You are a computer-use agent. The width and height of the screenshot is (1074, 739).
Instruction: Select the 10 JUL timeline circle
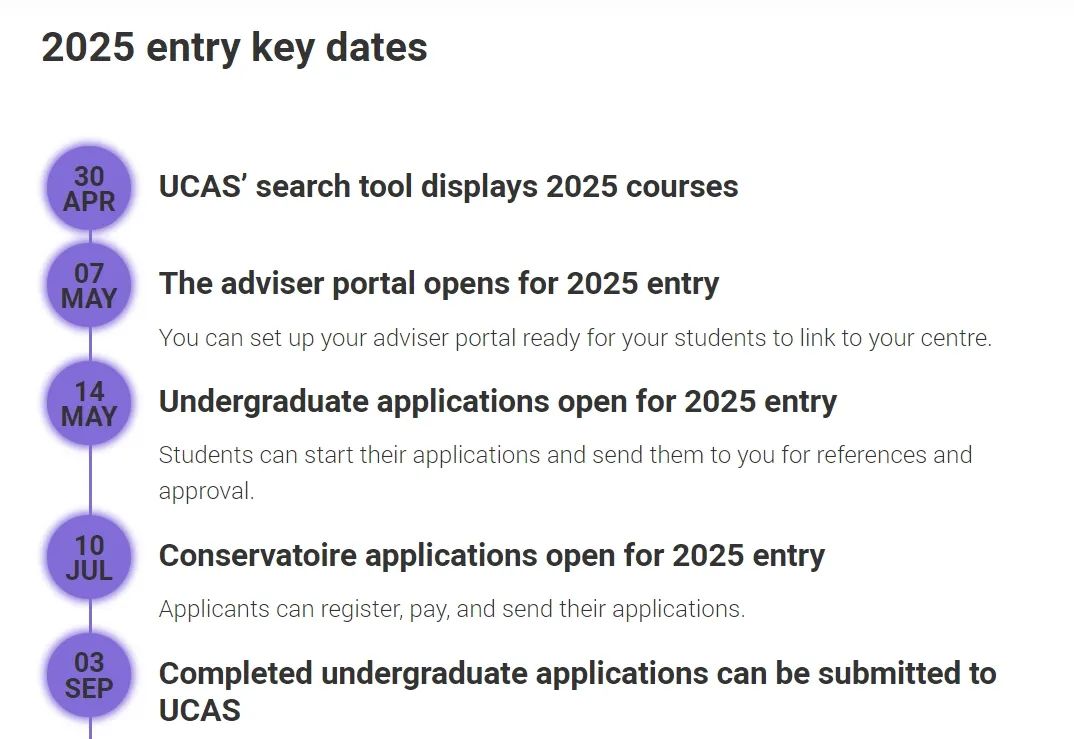click(x=89, y=558)
